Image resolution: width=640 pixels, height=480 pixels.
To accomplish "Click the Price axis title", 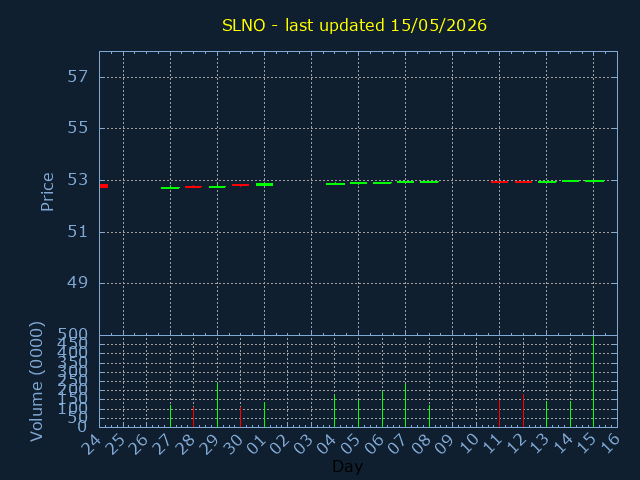I will (47, 192).
